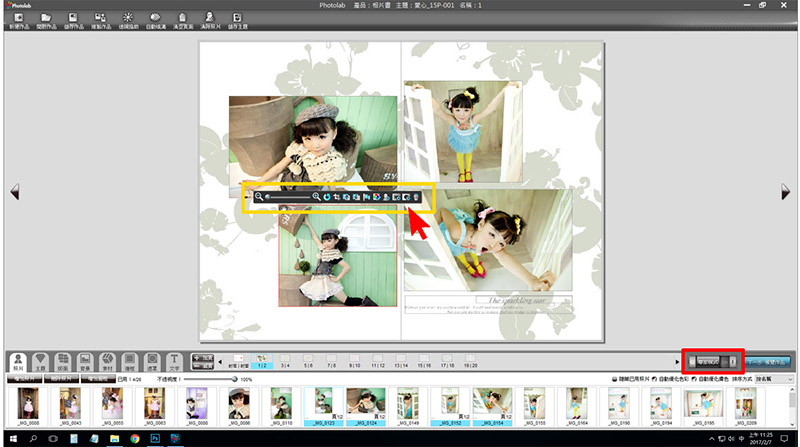Click the new project icon in top toolbar
800x447 pixels.
(x=19, y=18)
